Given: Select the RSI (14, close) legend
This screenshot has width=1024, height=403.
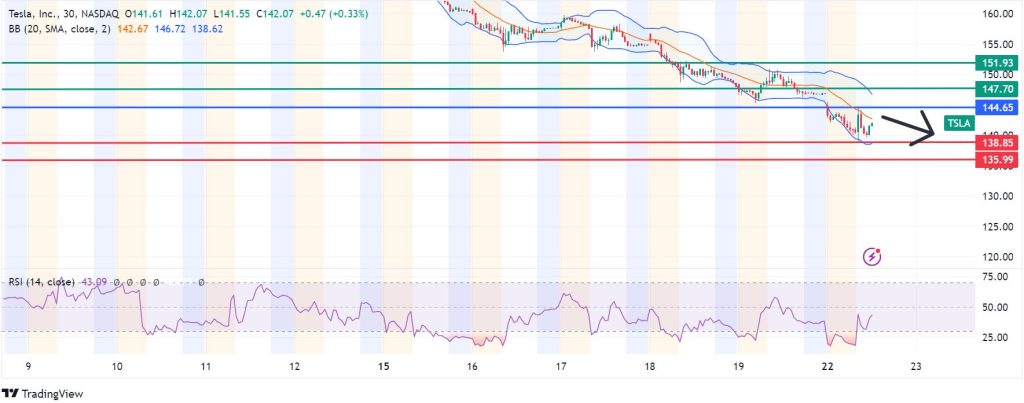Looking at the screenshot, I should tap(42, 283).
